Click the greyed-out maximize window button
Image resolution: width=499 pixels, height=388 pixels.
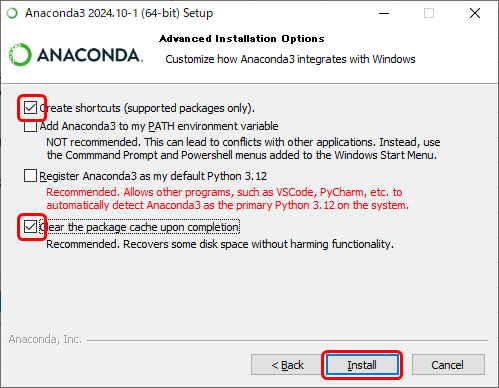(x=429, y=13)
